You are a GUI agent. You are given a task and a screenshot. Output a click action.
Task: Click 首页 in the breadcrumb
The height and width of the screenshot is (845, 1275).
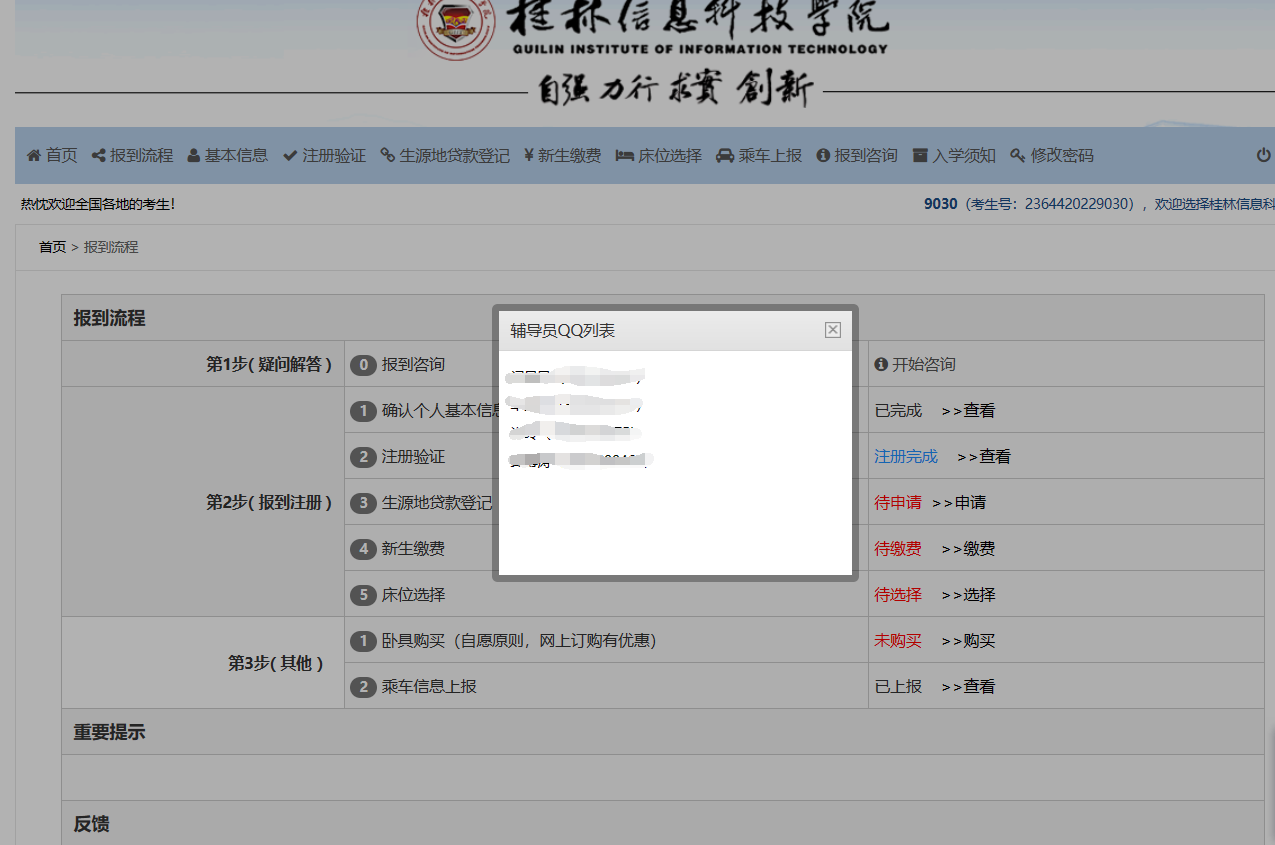52,247
